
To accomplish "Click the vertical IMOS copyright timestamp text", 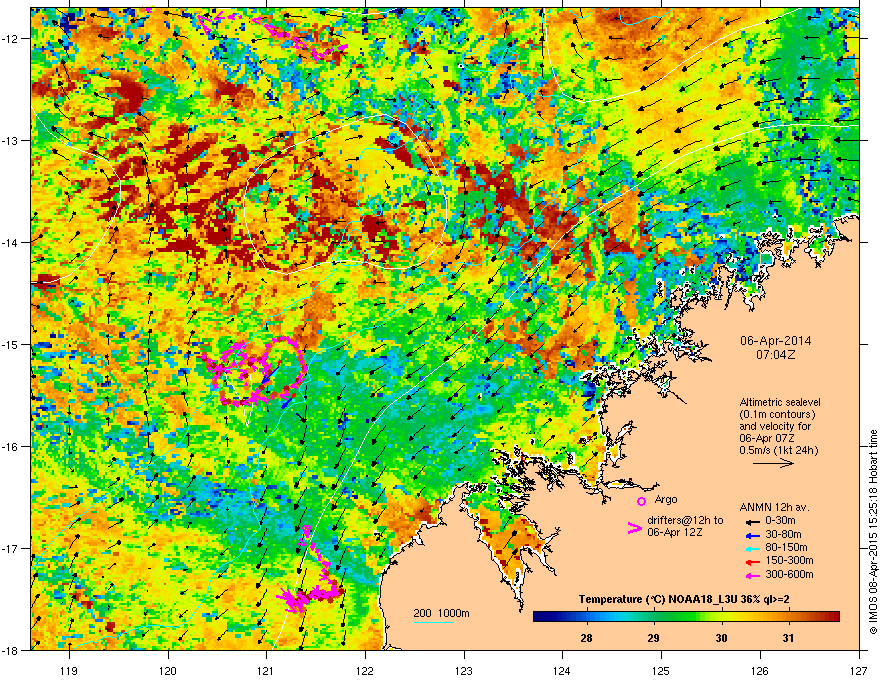I will pos(873,532).
